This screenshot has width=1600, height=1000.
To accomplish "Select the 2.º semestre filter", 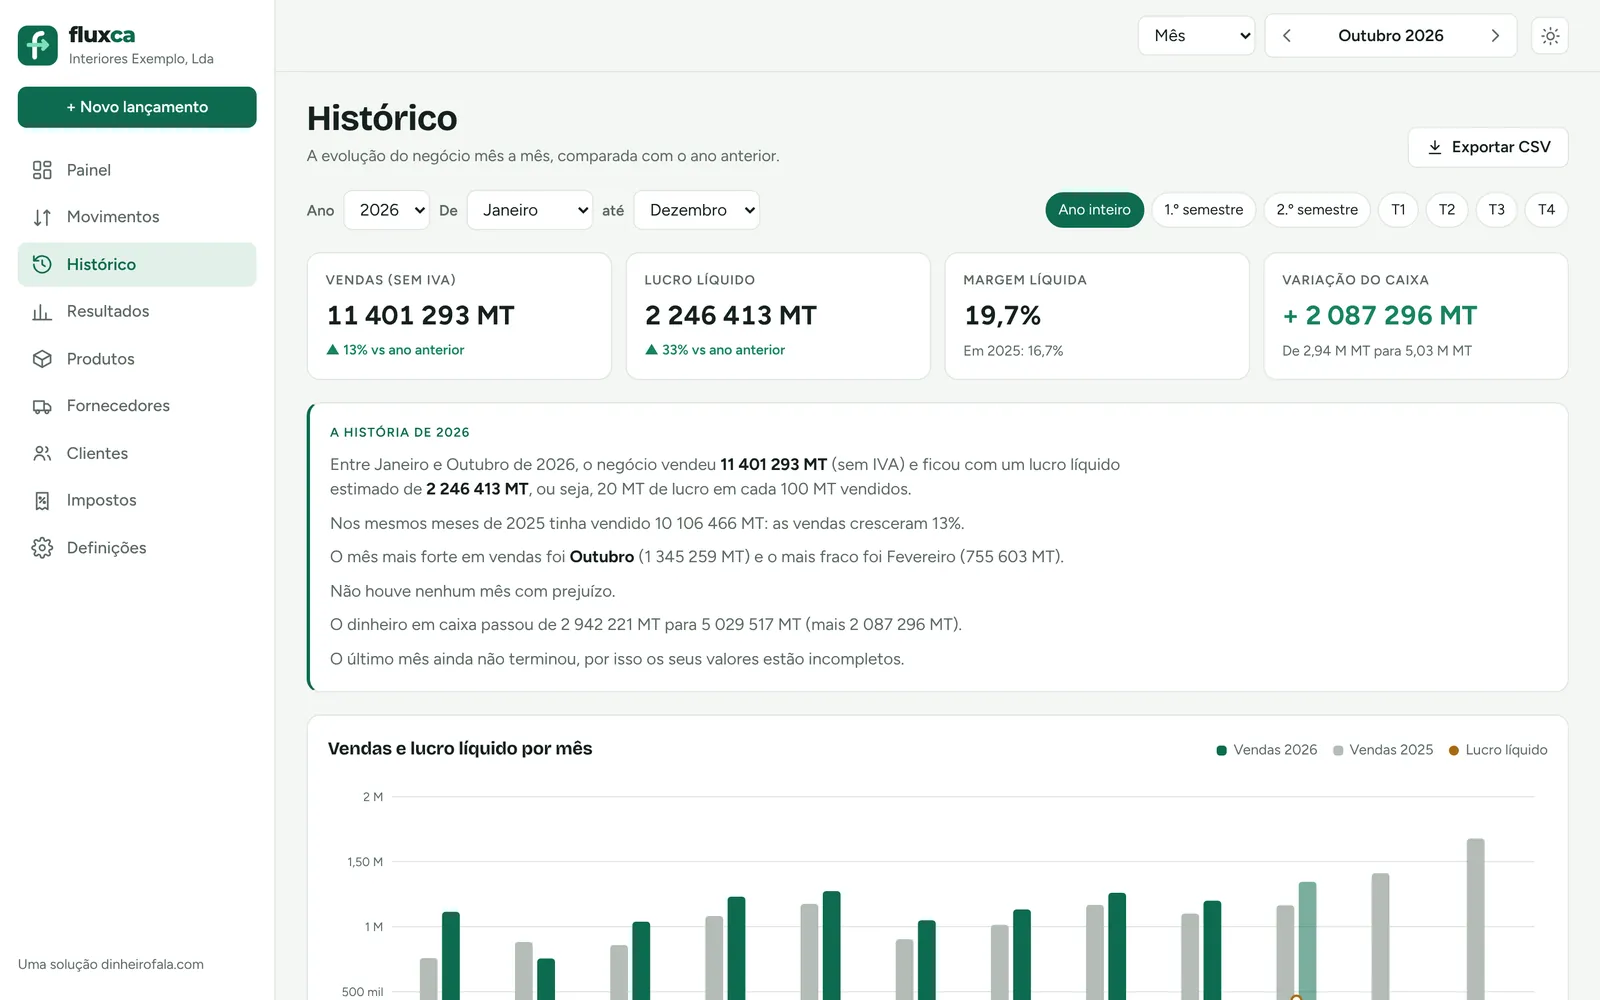I will 1317,210.
